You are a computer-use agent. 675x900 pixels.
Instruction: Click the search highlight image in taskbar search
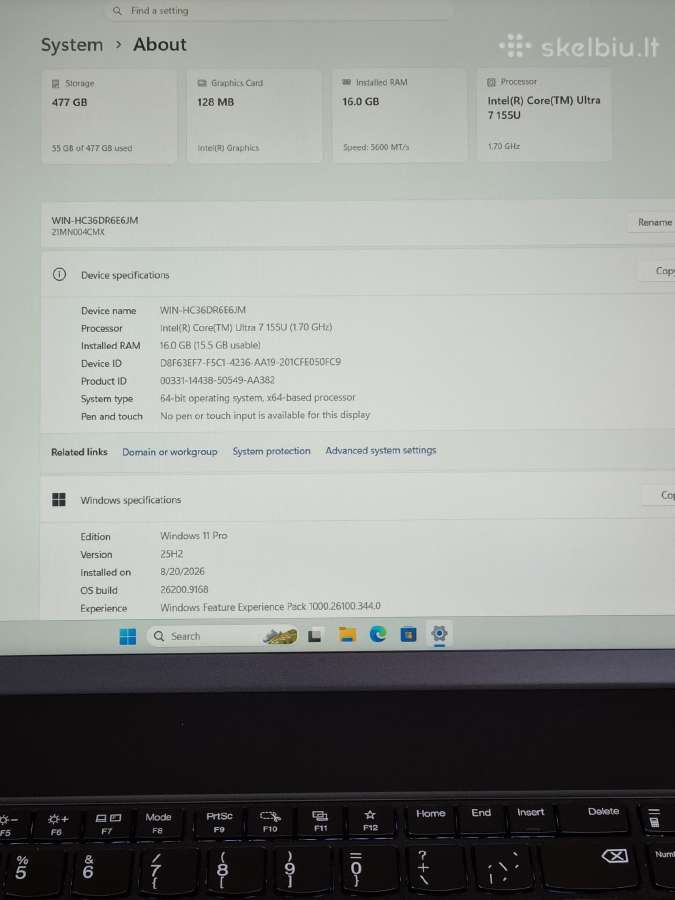tap(281, 636)
